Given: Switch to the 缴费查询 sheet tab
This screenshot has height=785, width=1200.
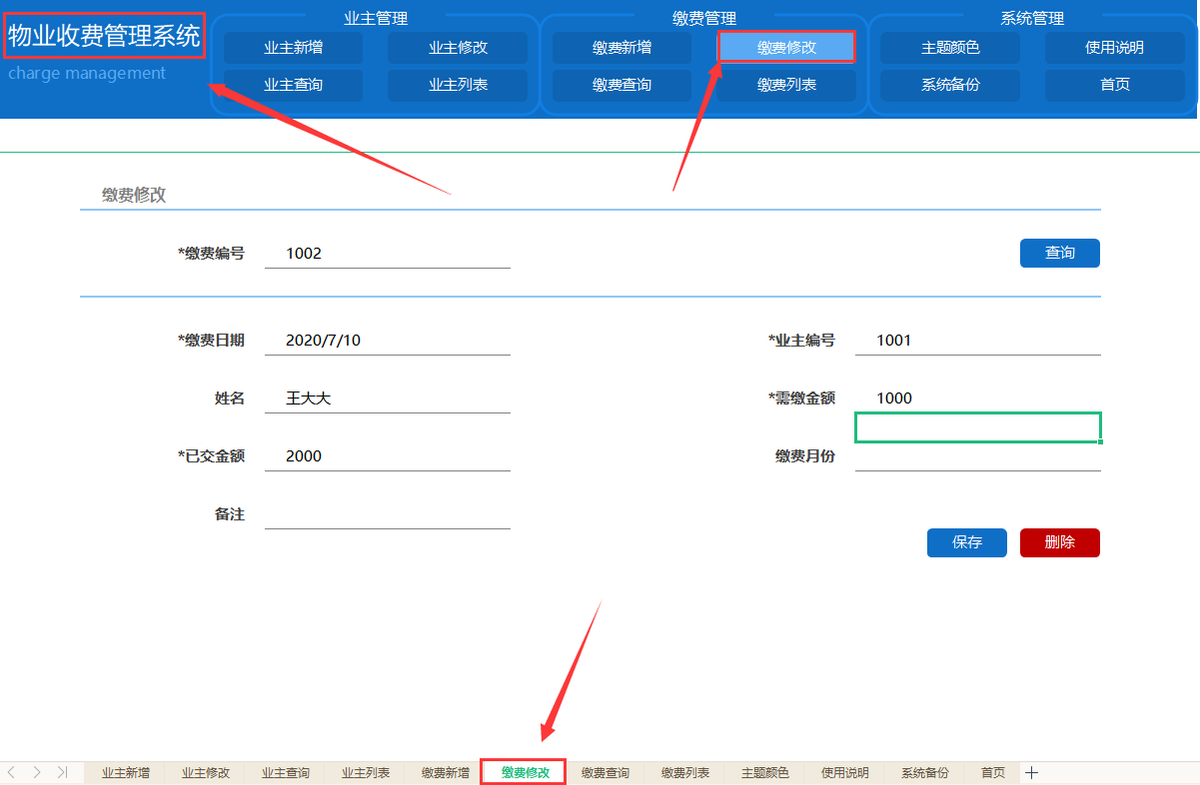Looking at the screenshot, I should pyautogui.click(x=604, y=772).
